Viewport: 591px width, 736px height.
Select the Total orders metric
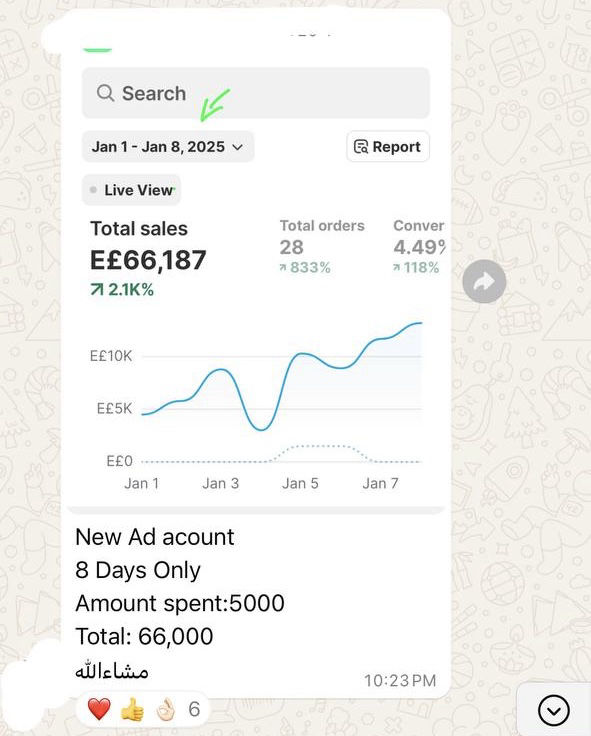click(322, 246)
